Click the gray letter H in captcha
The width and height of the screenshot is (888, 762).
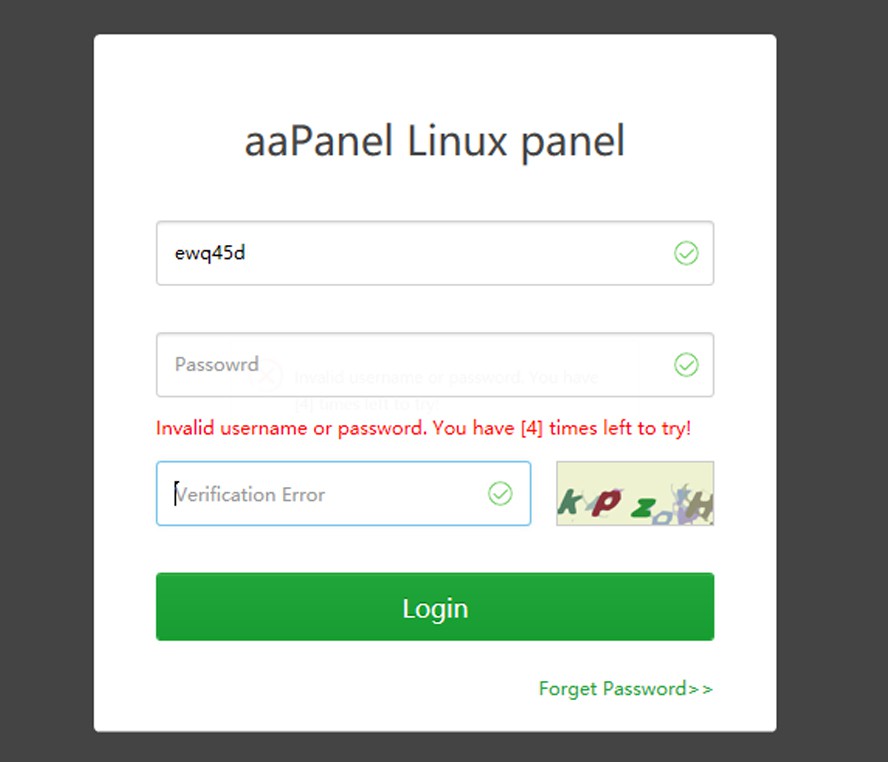coord(702,509)
